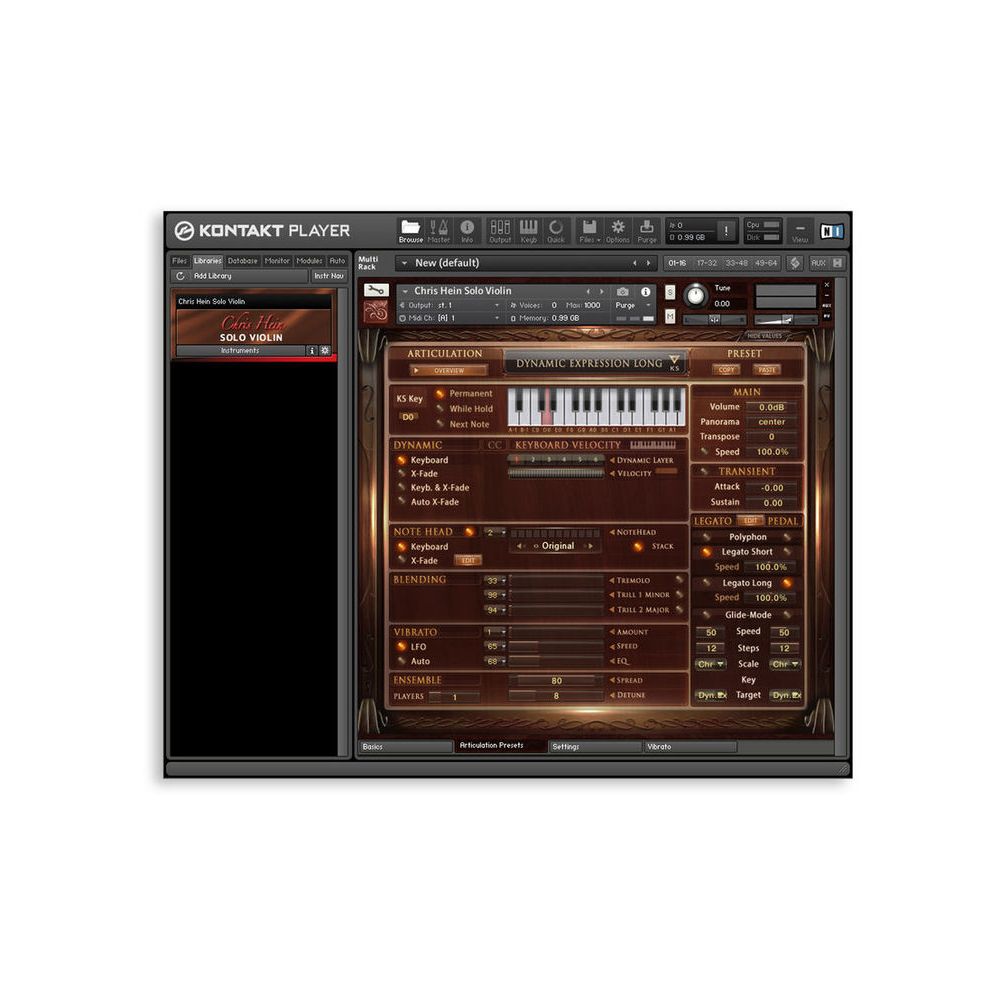Open the Settings tab at bottom

point(594,747)
